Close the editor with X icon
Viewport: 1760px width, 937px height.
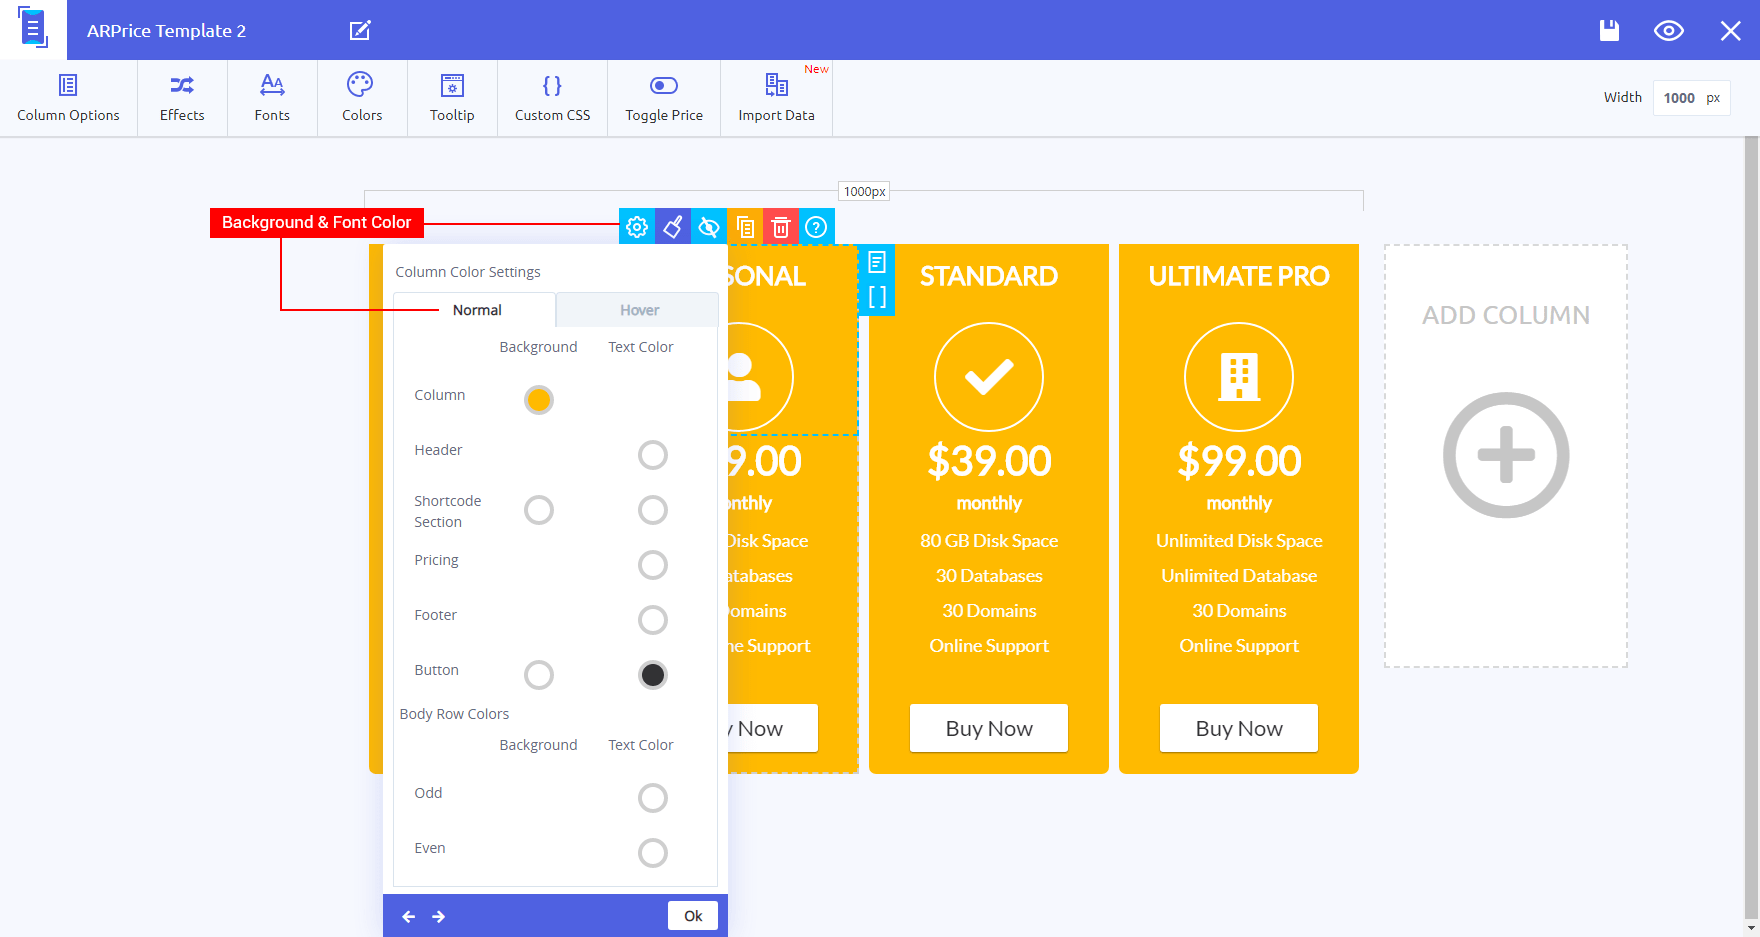point(1730,31)
